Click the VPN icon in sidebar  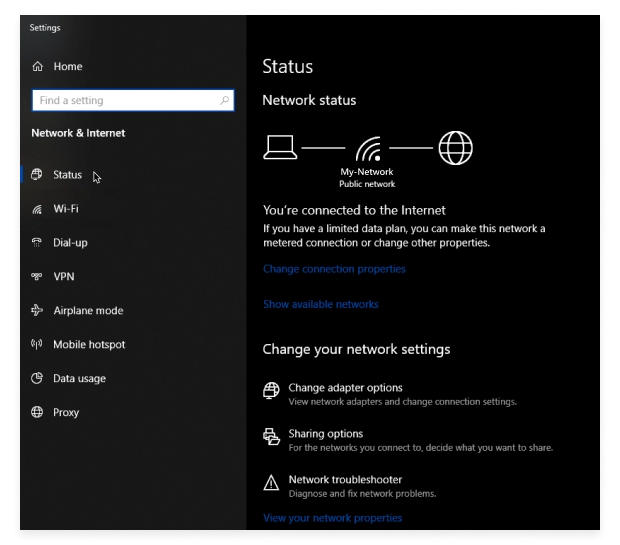38,277
